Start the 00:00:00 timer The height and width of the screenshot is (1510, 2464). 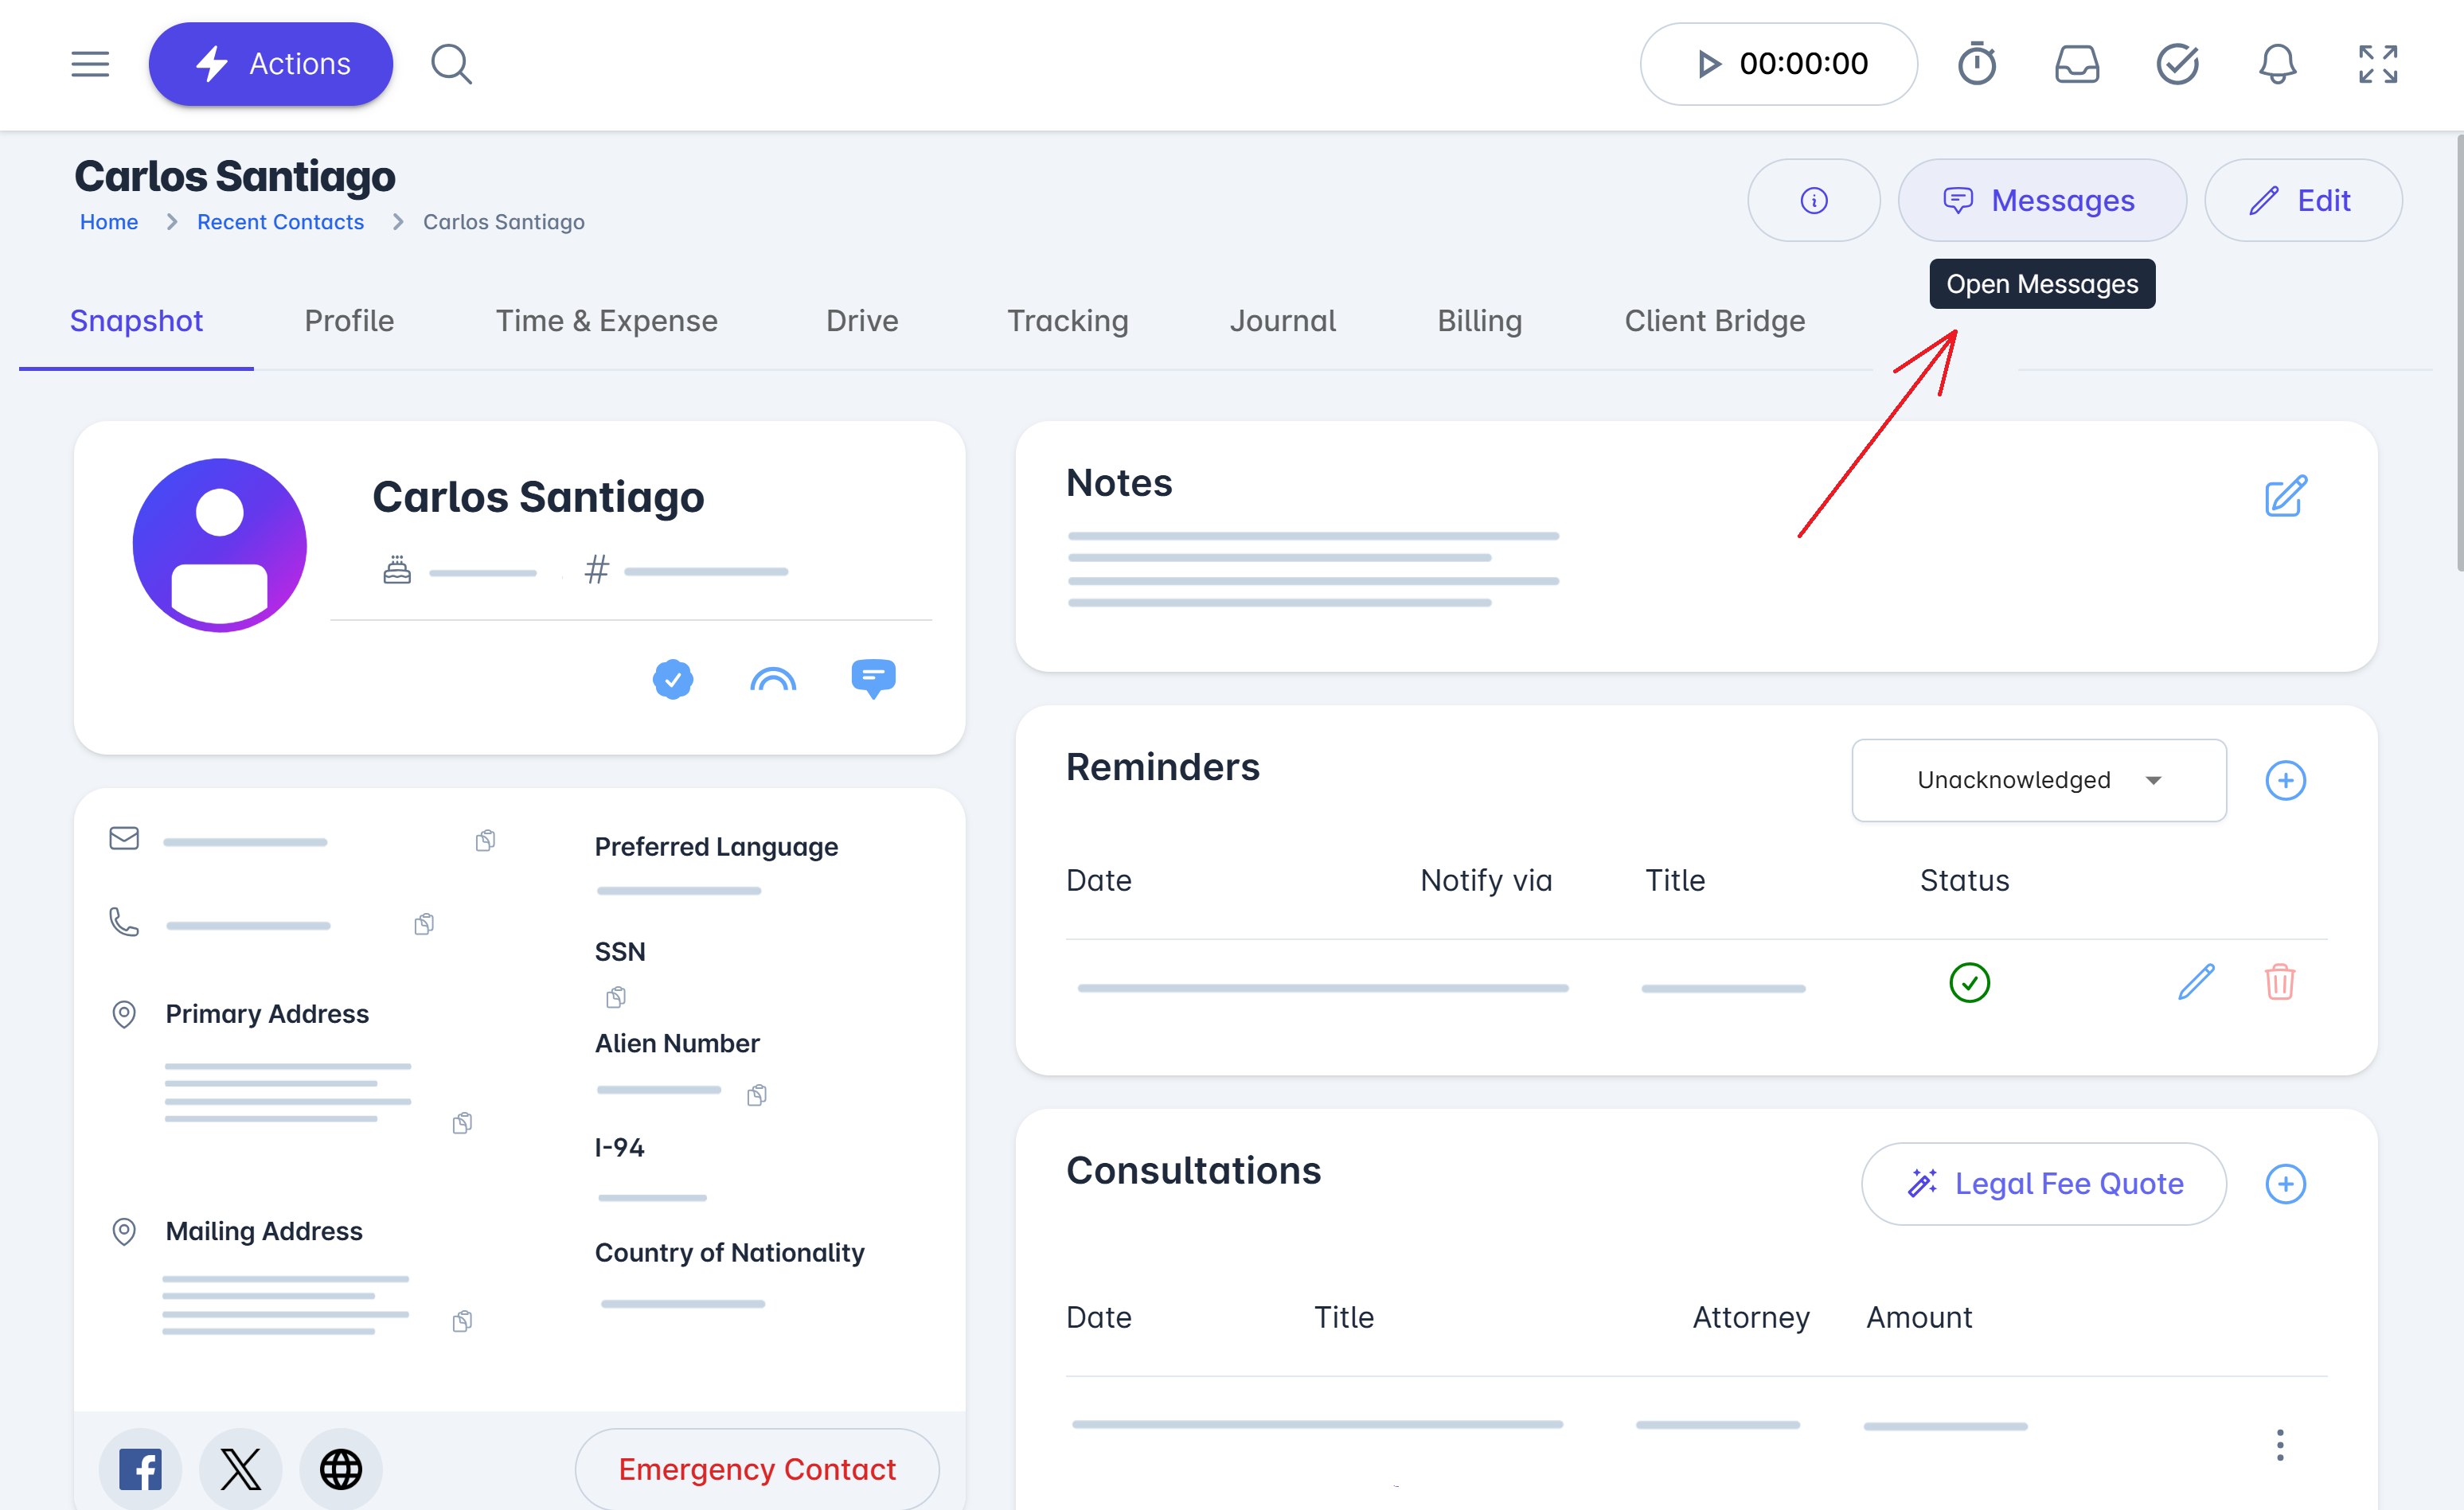pos(1709,64)
